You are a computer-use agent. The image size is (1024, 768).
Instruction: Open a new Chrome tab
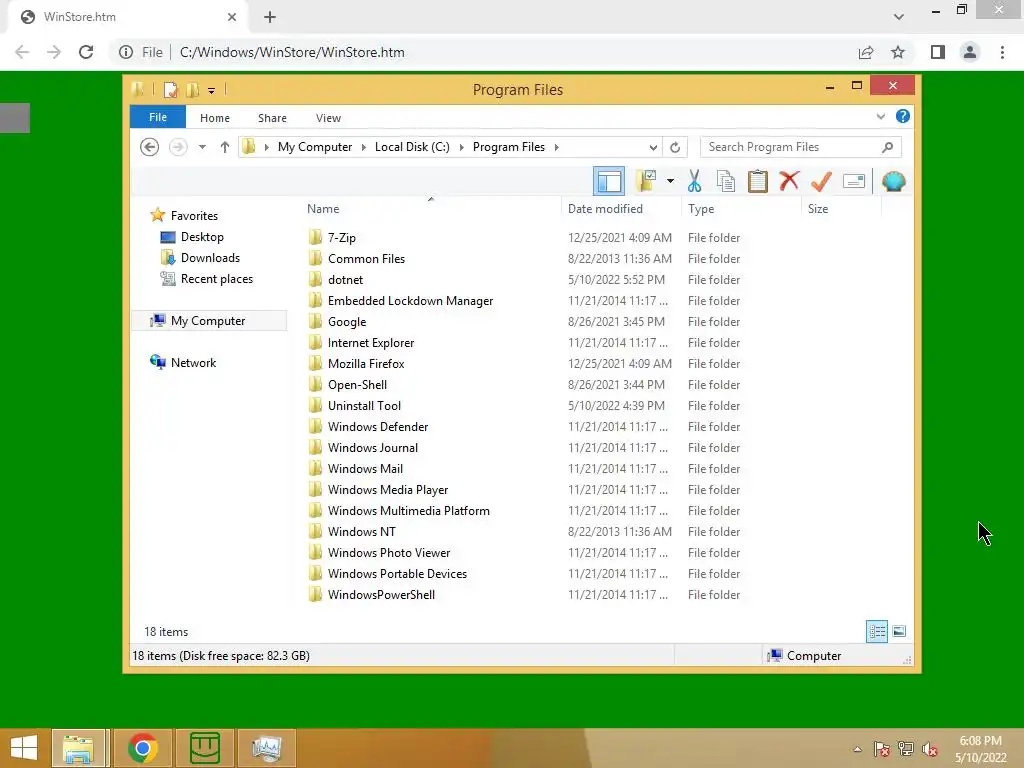click(270, 17)
